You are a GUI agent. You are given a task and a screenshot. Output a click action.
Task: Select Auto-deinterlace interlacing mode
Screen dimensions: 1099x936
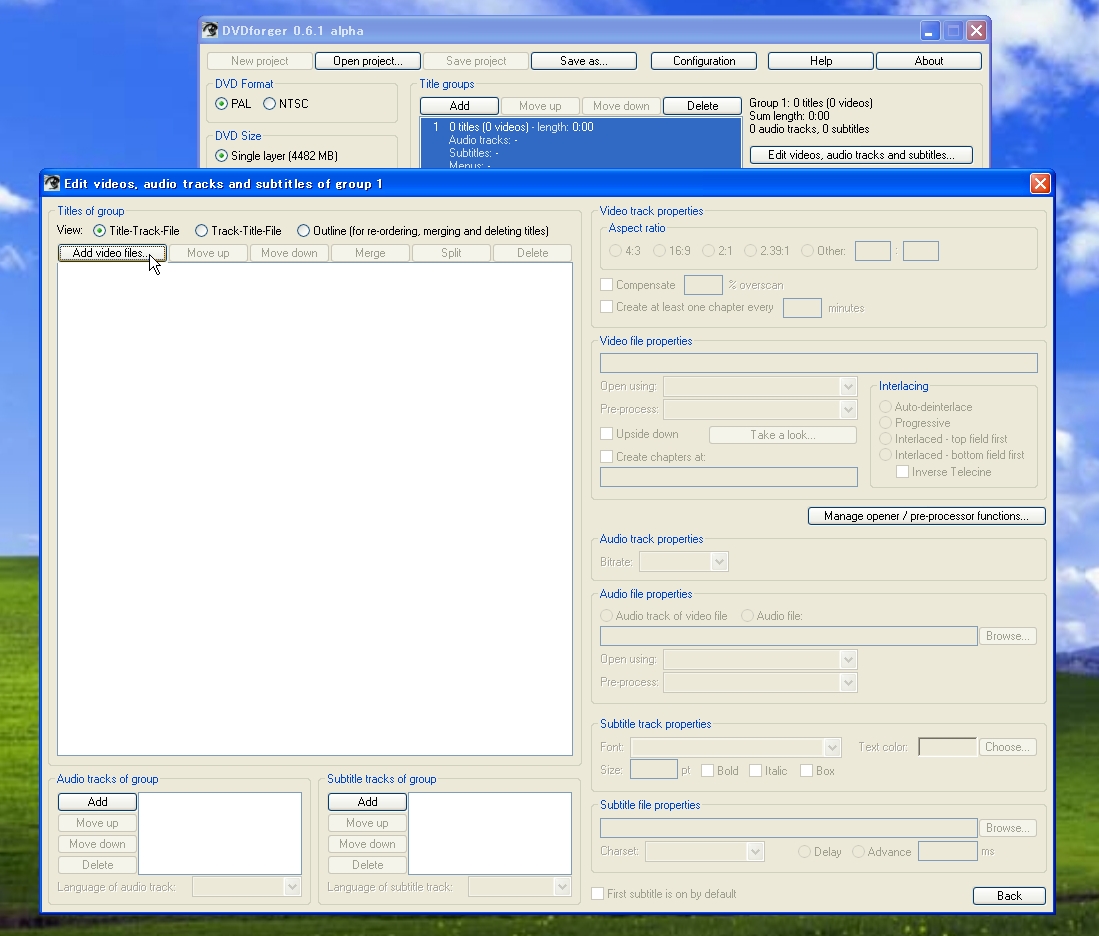(886, 407)
